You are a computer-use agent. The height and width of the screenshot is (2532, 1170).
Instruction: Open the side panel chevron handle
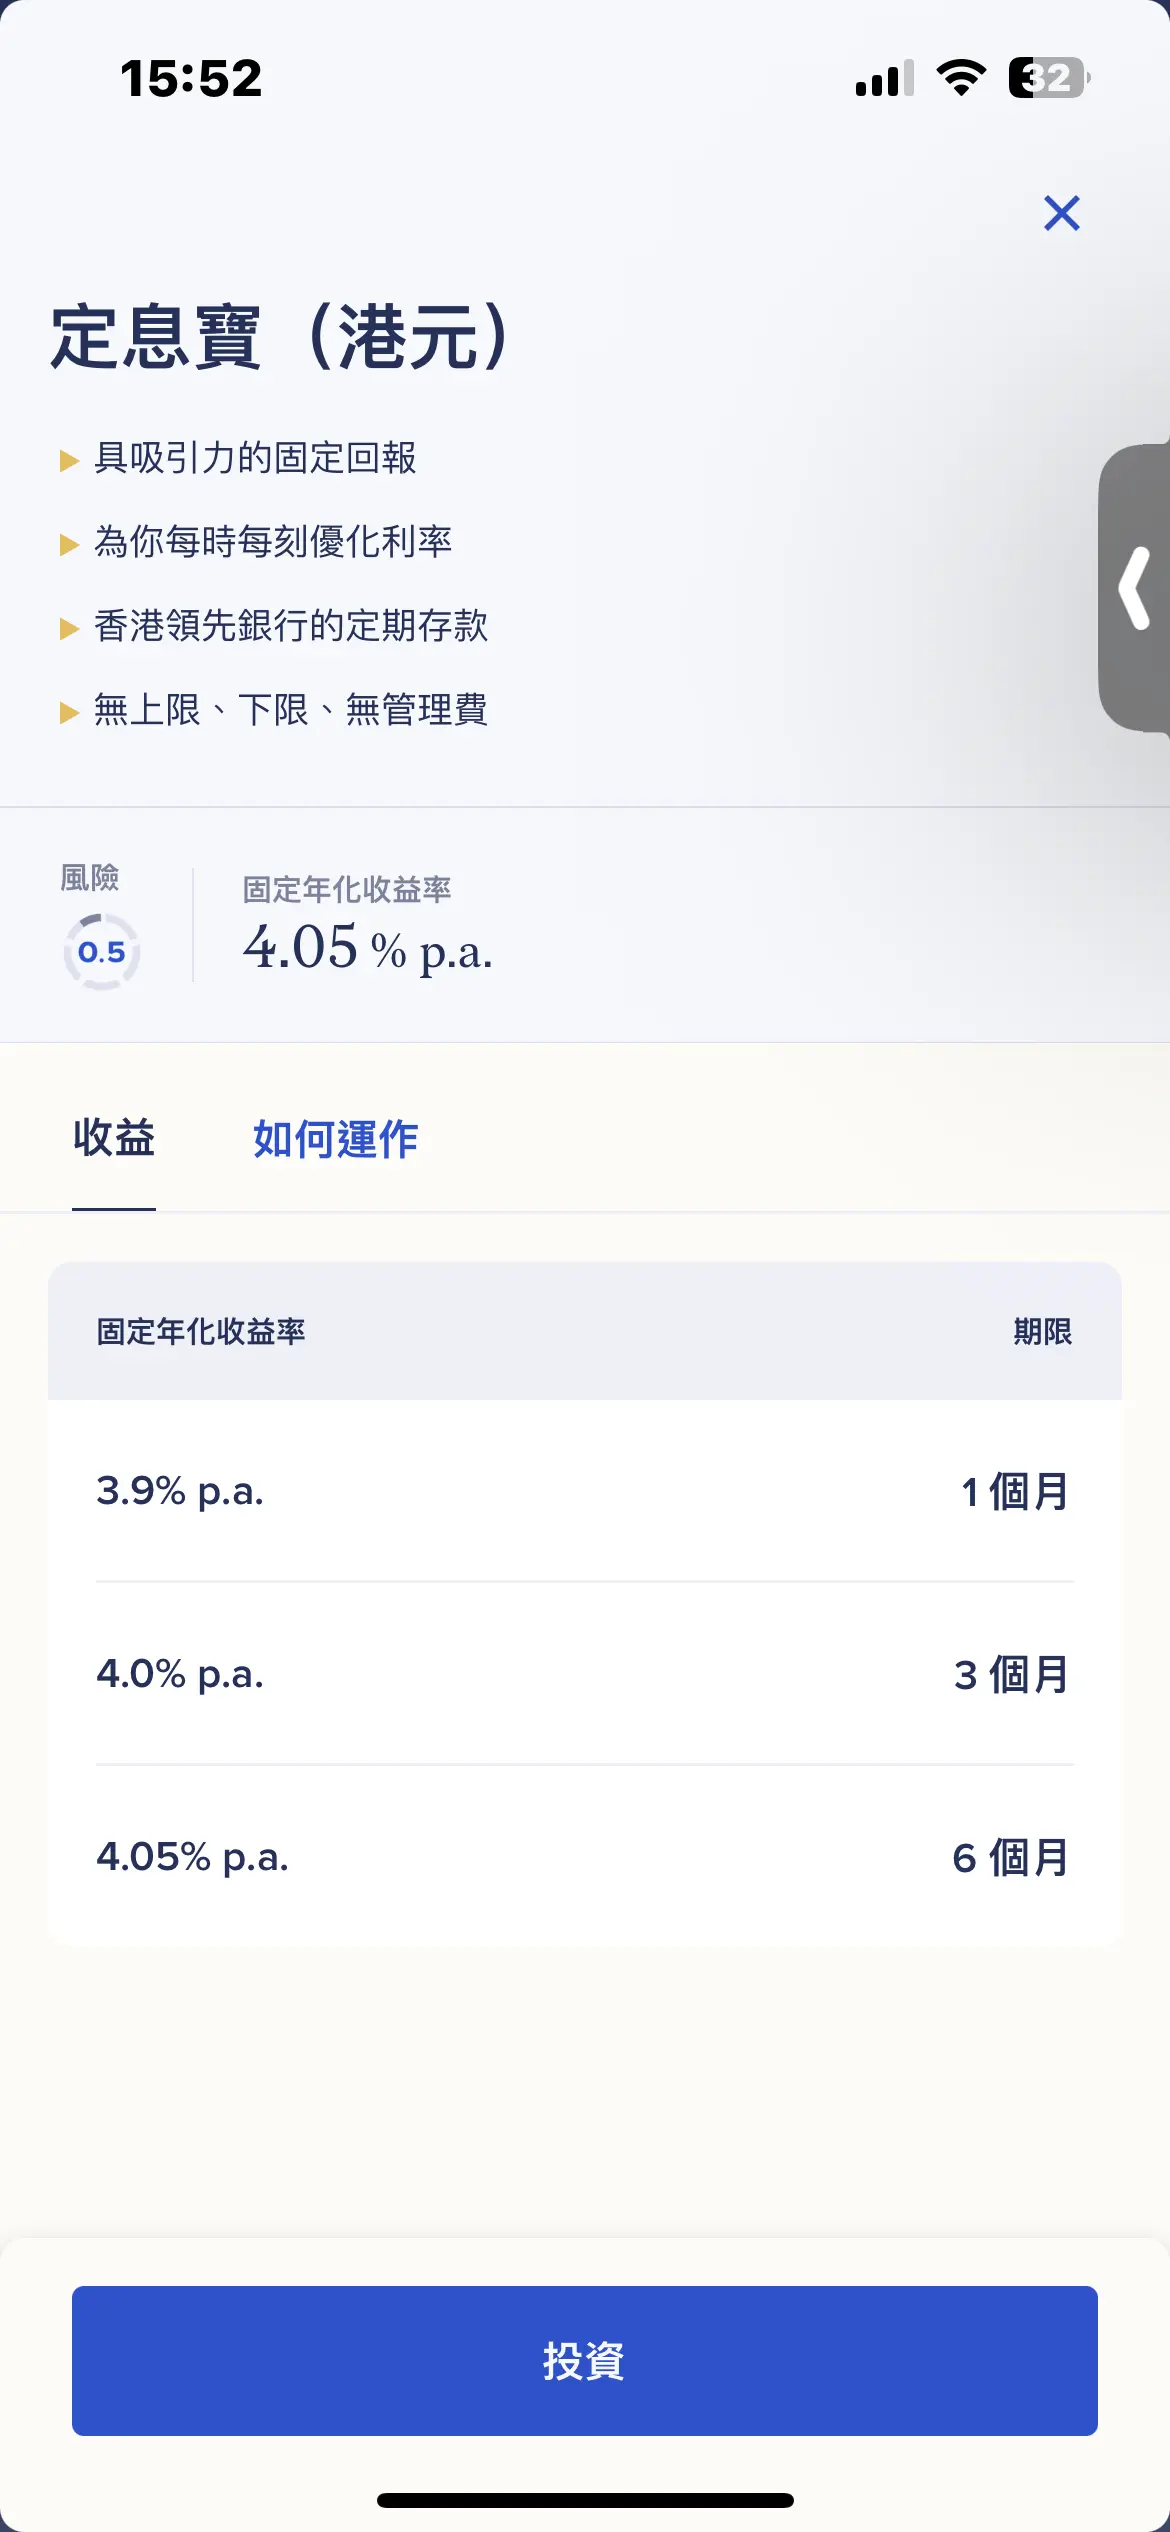1135,588
